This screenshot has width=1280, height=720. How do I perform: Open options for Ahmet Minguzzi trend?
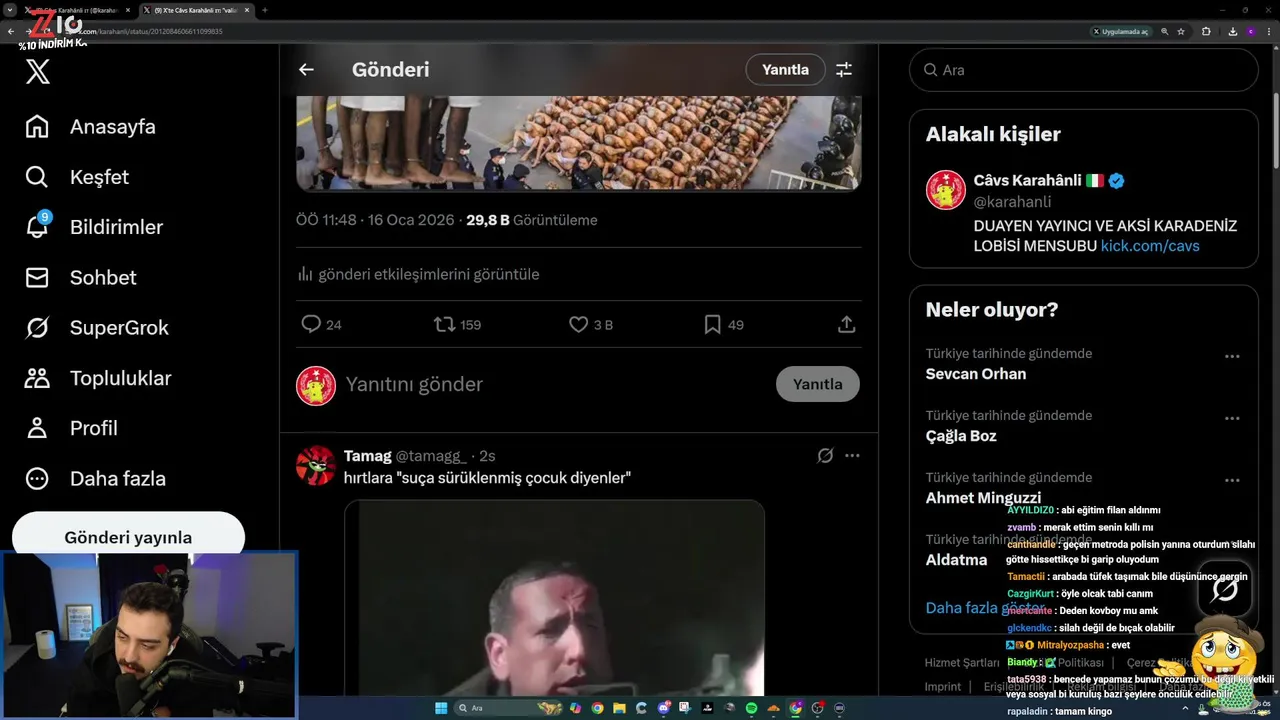click(x=1232, y=480)
